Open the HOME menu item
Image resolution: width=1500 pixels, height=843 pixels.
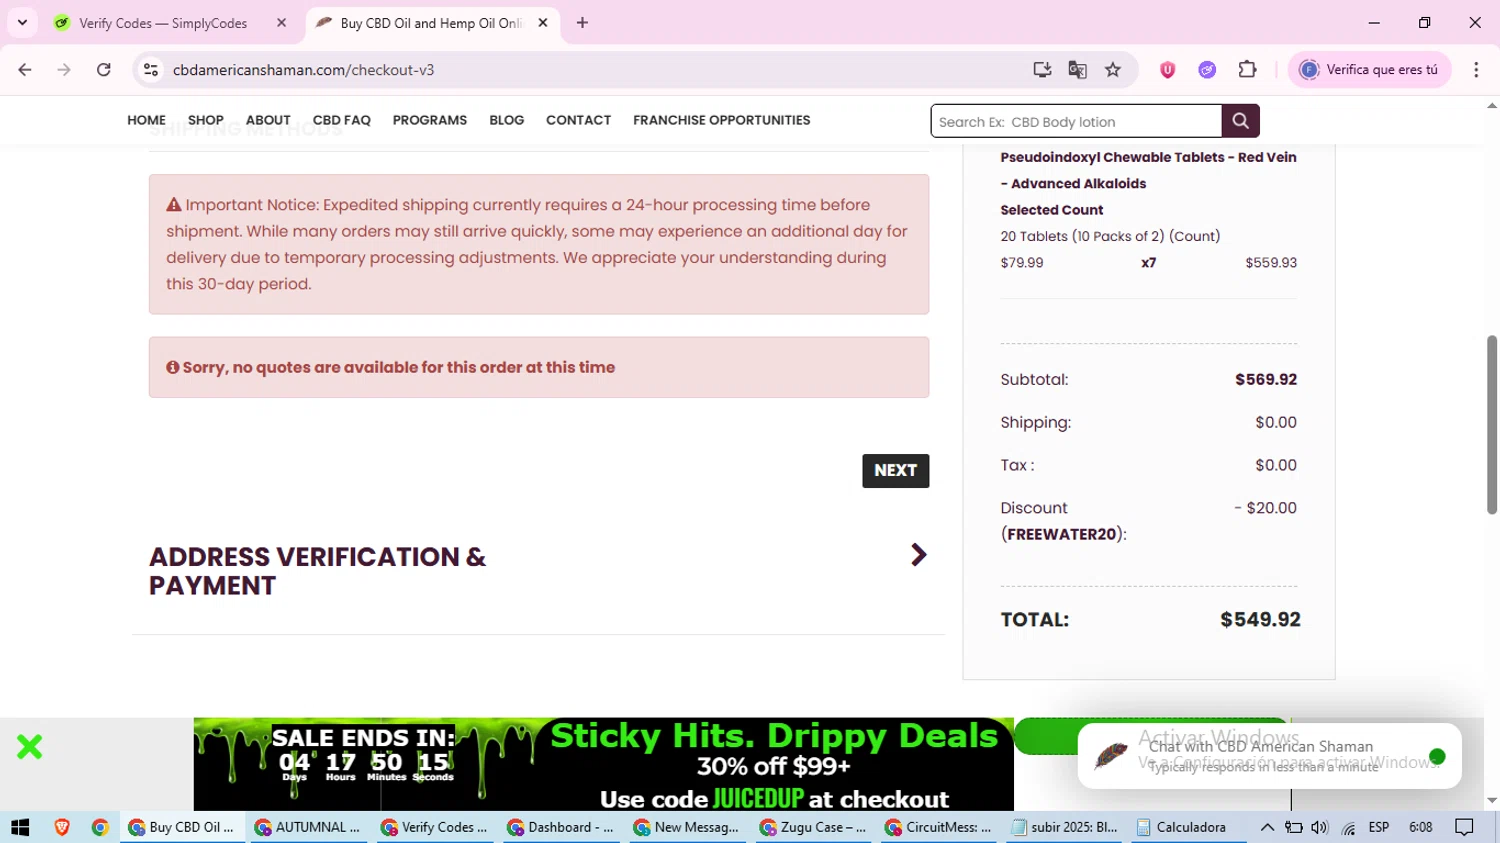(146, 120)
